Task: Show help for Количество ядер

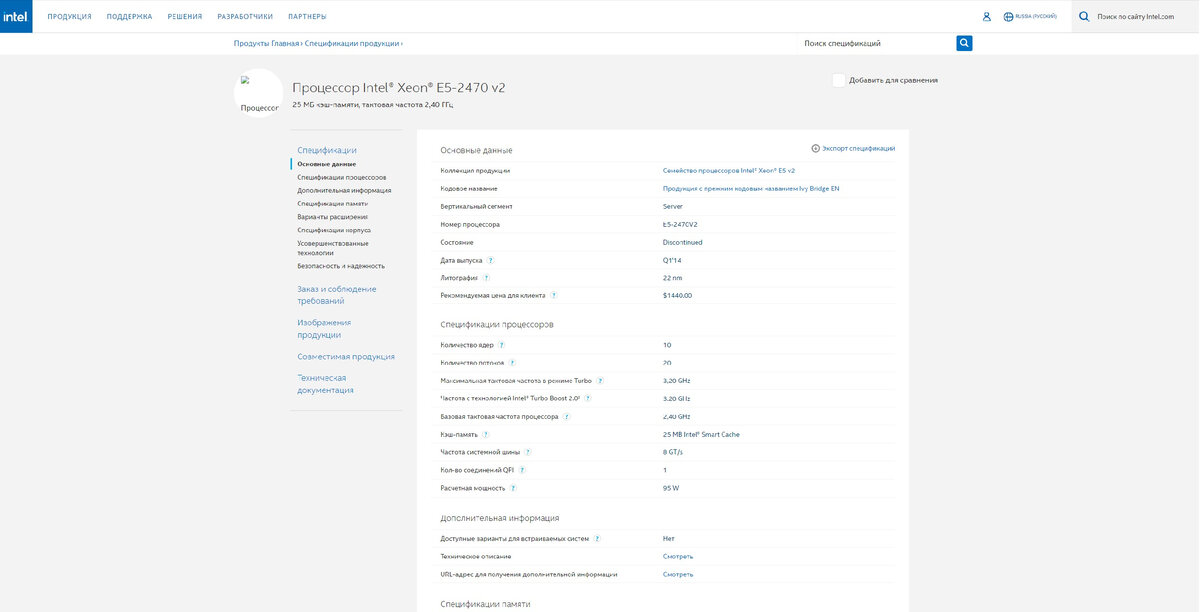Action: pos(502,345)
